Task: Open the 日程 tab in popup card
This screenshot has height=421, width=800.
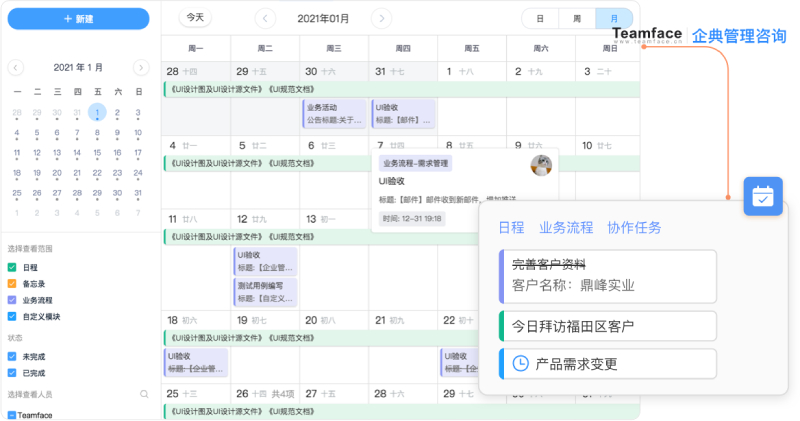Action: click(511, 228)
